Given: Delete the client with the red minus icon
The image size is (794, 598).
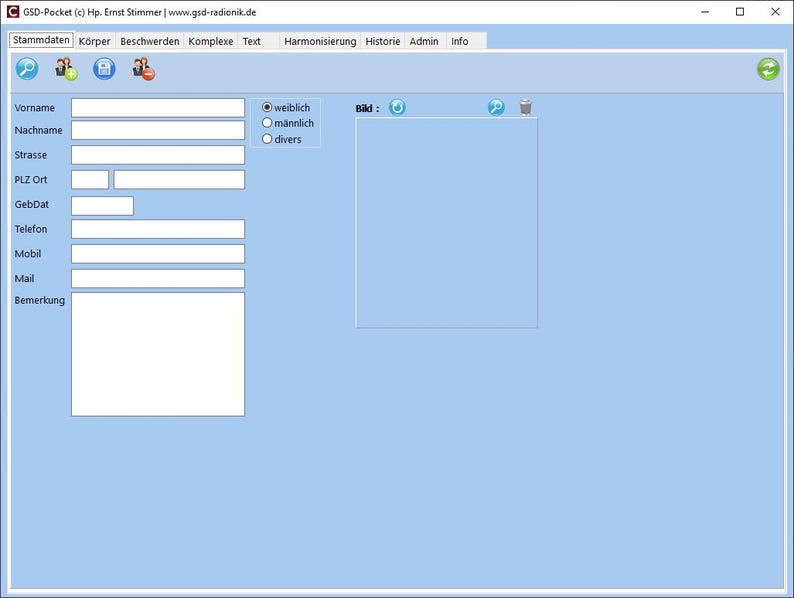Looking at the screenshot, I should [x=143, y=69].
